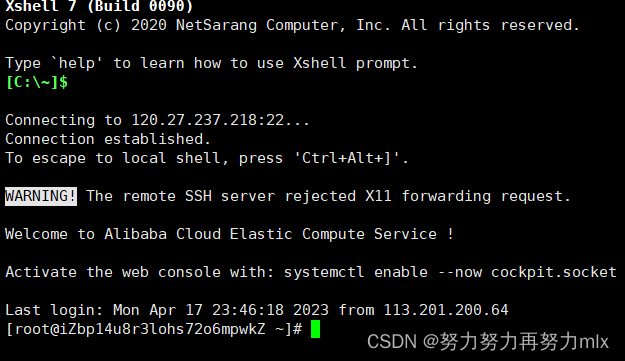
Task: Click the 'systemctl' command word
Action: pyautogui.click(x=324, y=272)
